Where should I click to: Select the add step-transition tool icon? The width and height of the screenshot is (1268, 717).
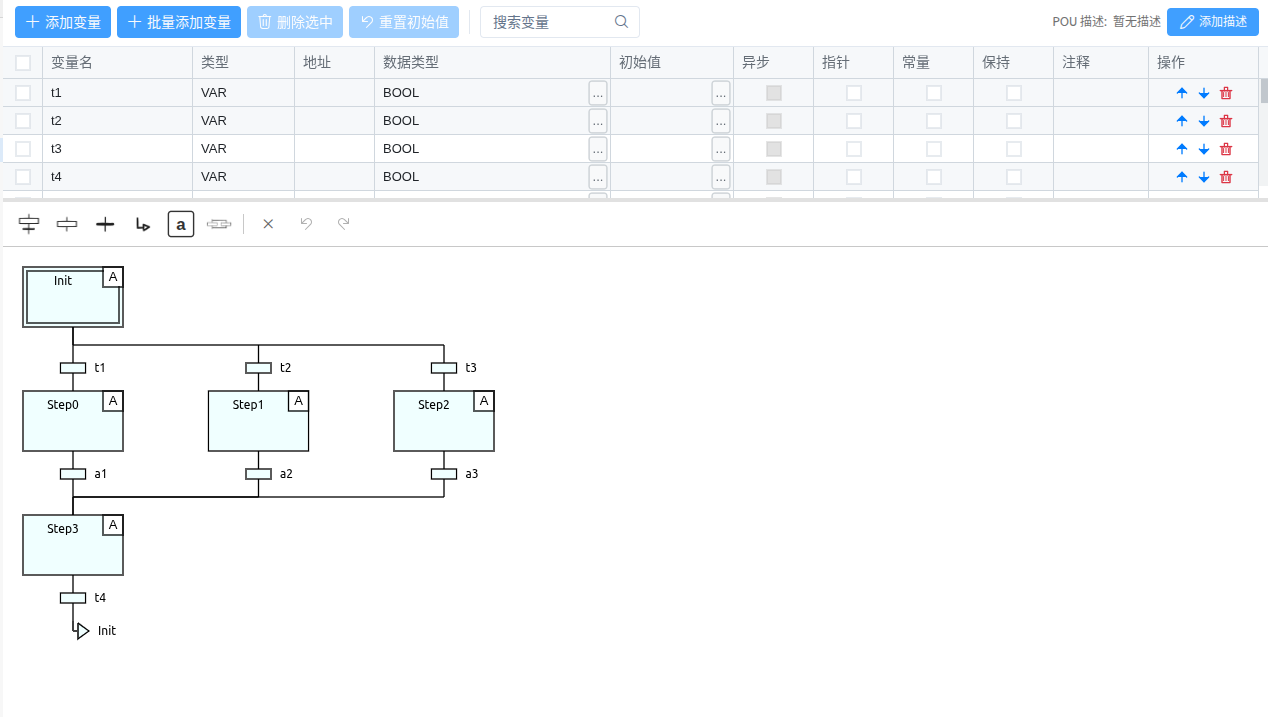(x=29, y=224)
